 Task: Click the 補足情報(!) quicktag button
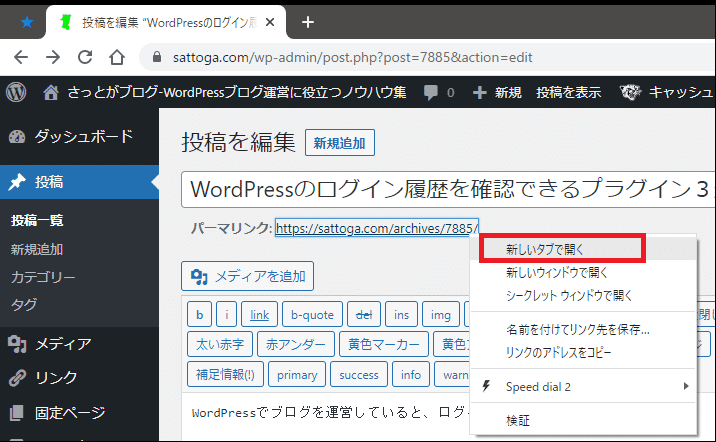pyautogui.click(x=226, y=374)
